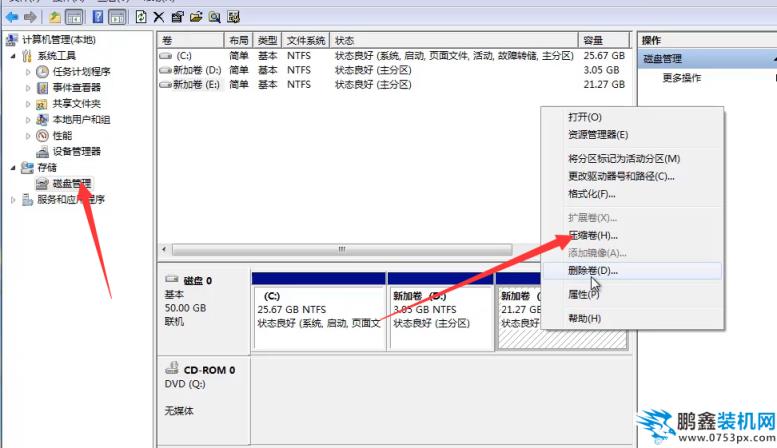Click the black X delete toolbar icon
The width and height of the screenshot is (777, 448).
click(x=159, y=17)
